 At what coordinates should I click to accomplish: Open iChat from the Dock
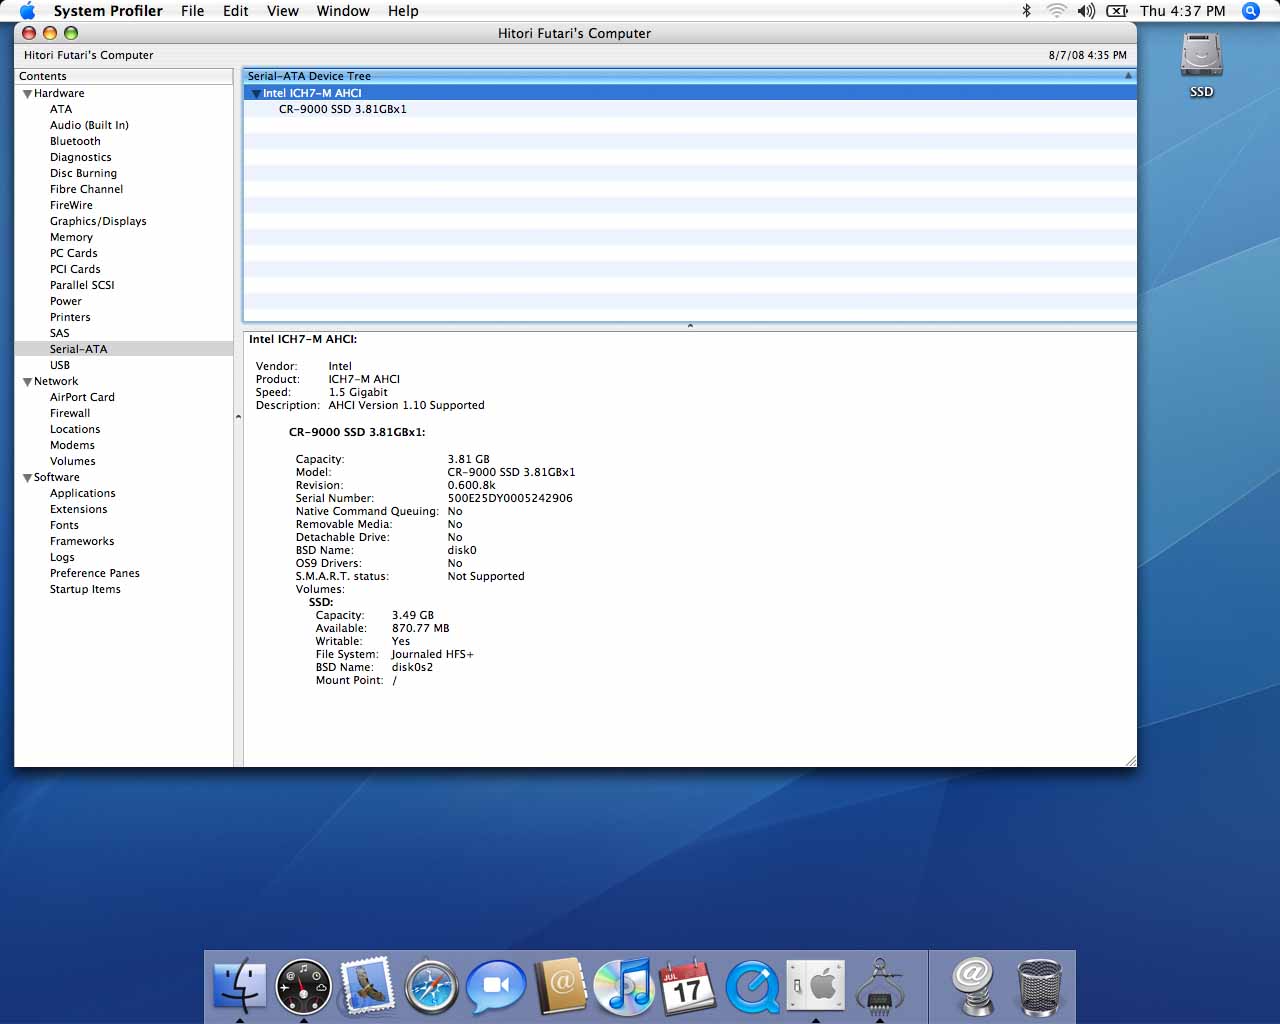pyautogui.click(x=495, y=986)
